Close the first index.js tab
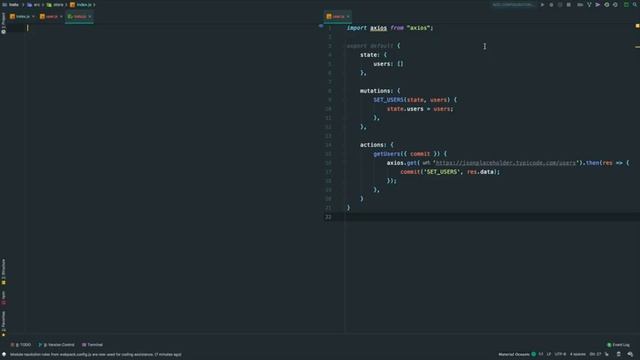This screenshot has width=640, height=360. pos(33,17)
